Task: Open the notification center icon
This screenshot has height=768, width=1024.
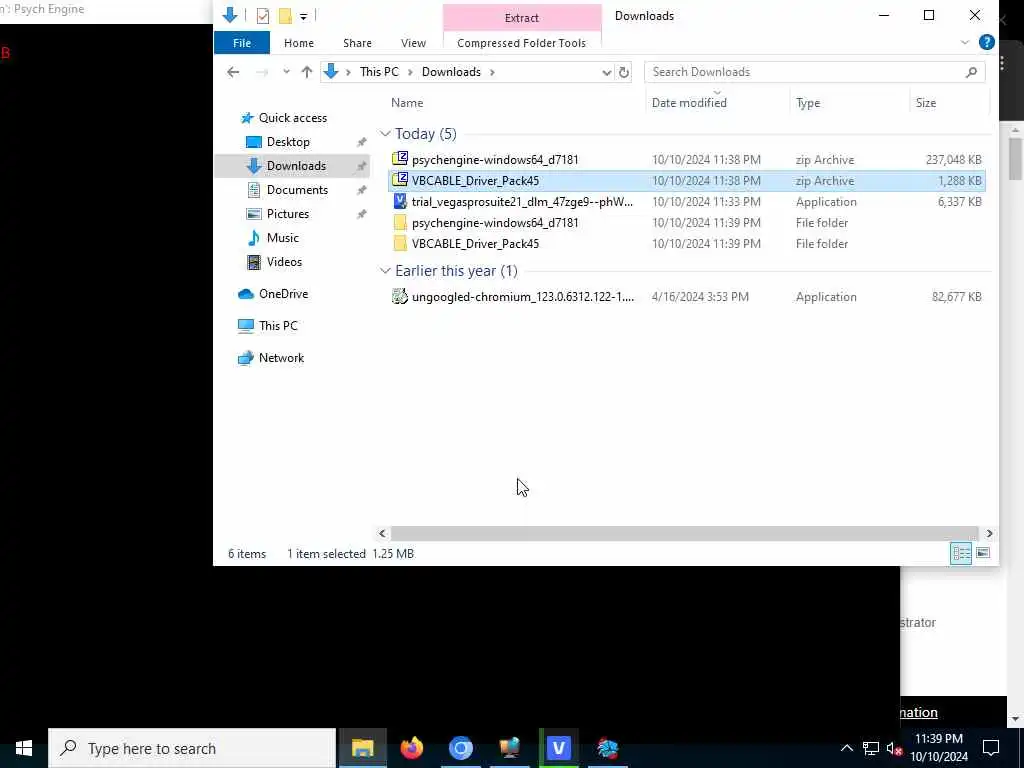Action: [991, 748]
